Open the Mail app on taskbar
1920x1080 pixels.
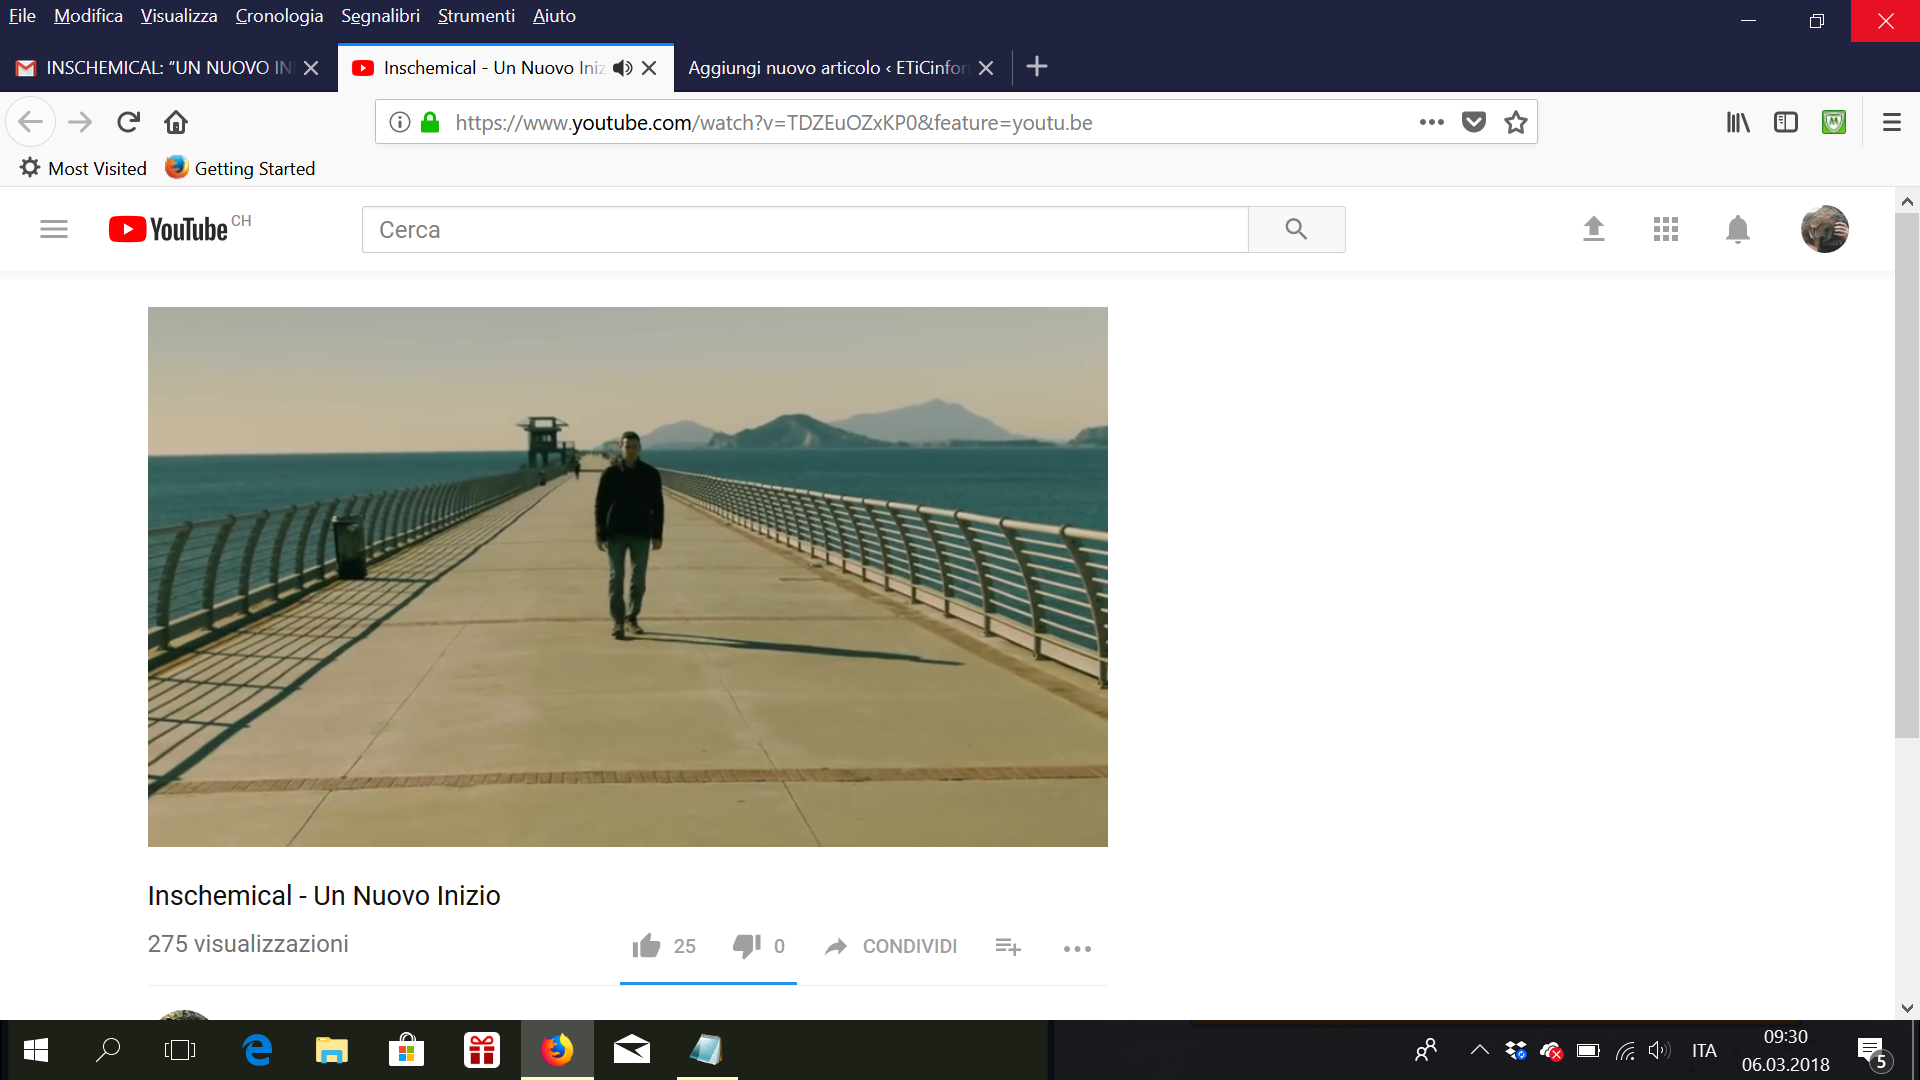632,1050
